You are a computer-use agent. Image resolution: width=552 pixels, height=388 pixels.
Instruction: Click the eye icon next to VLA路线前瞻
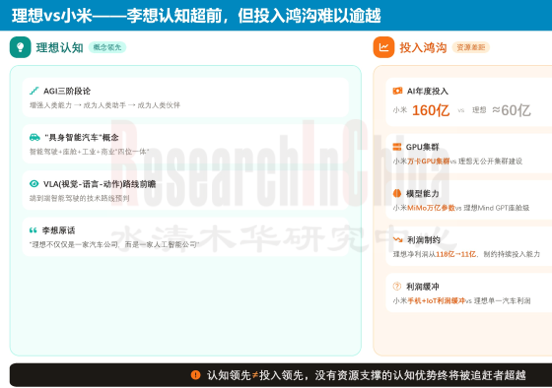click(x=34, y=183)
